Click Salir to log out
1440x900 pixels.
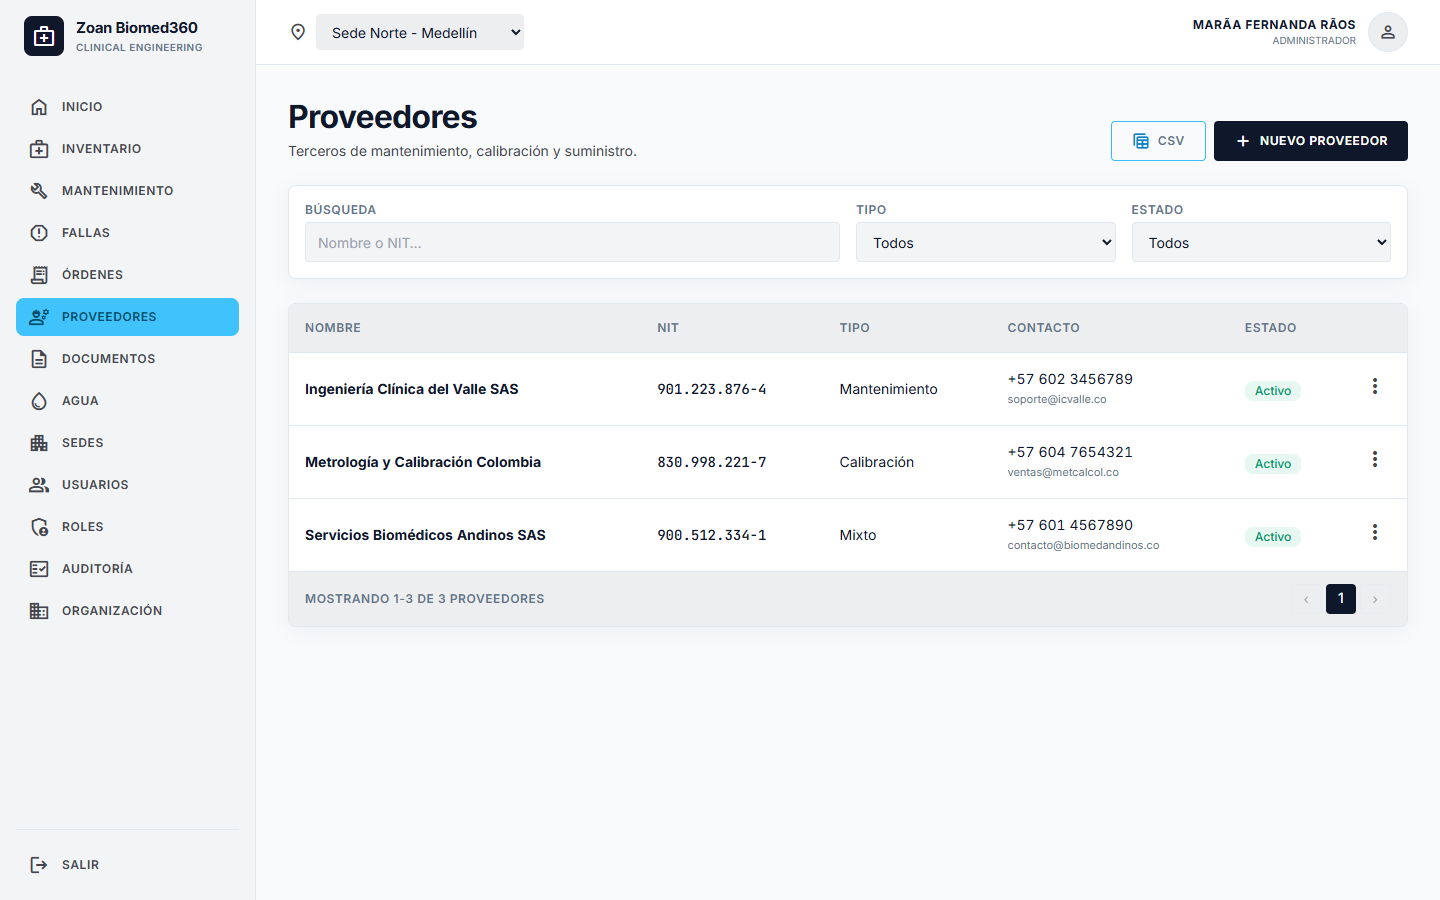[x=127, y=865]
